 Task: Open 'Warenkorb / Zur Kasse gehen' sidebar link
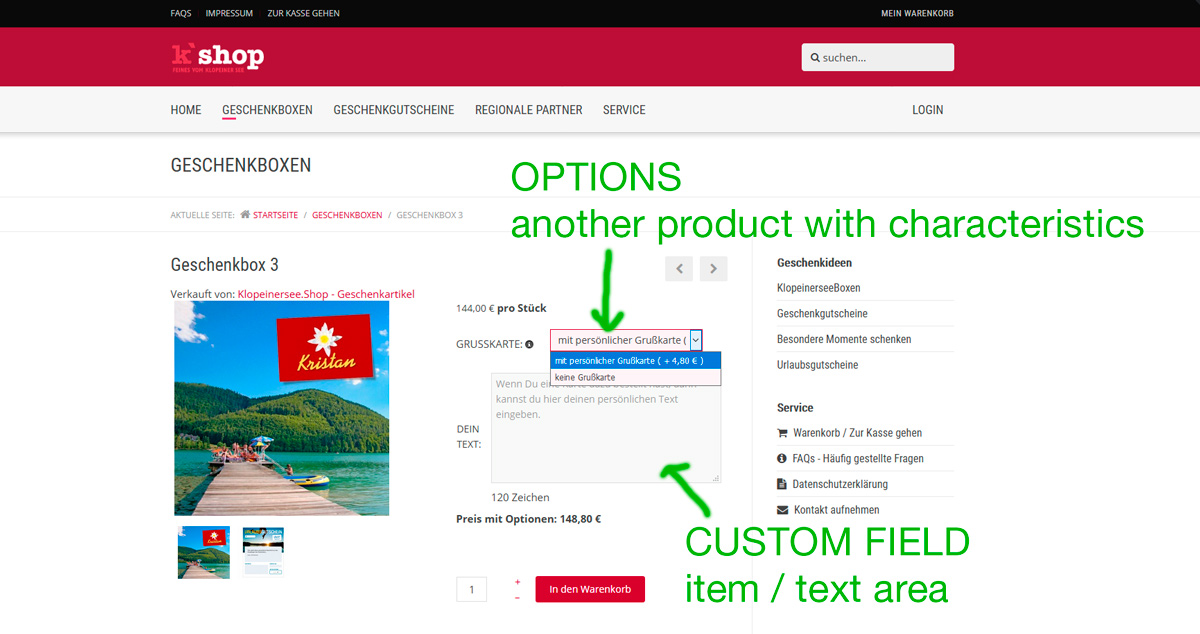[x=857, y=433]
